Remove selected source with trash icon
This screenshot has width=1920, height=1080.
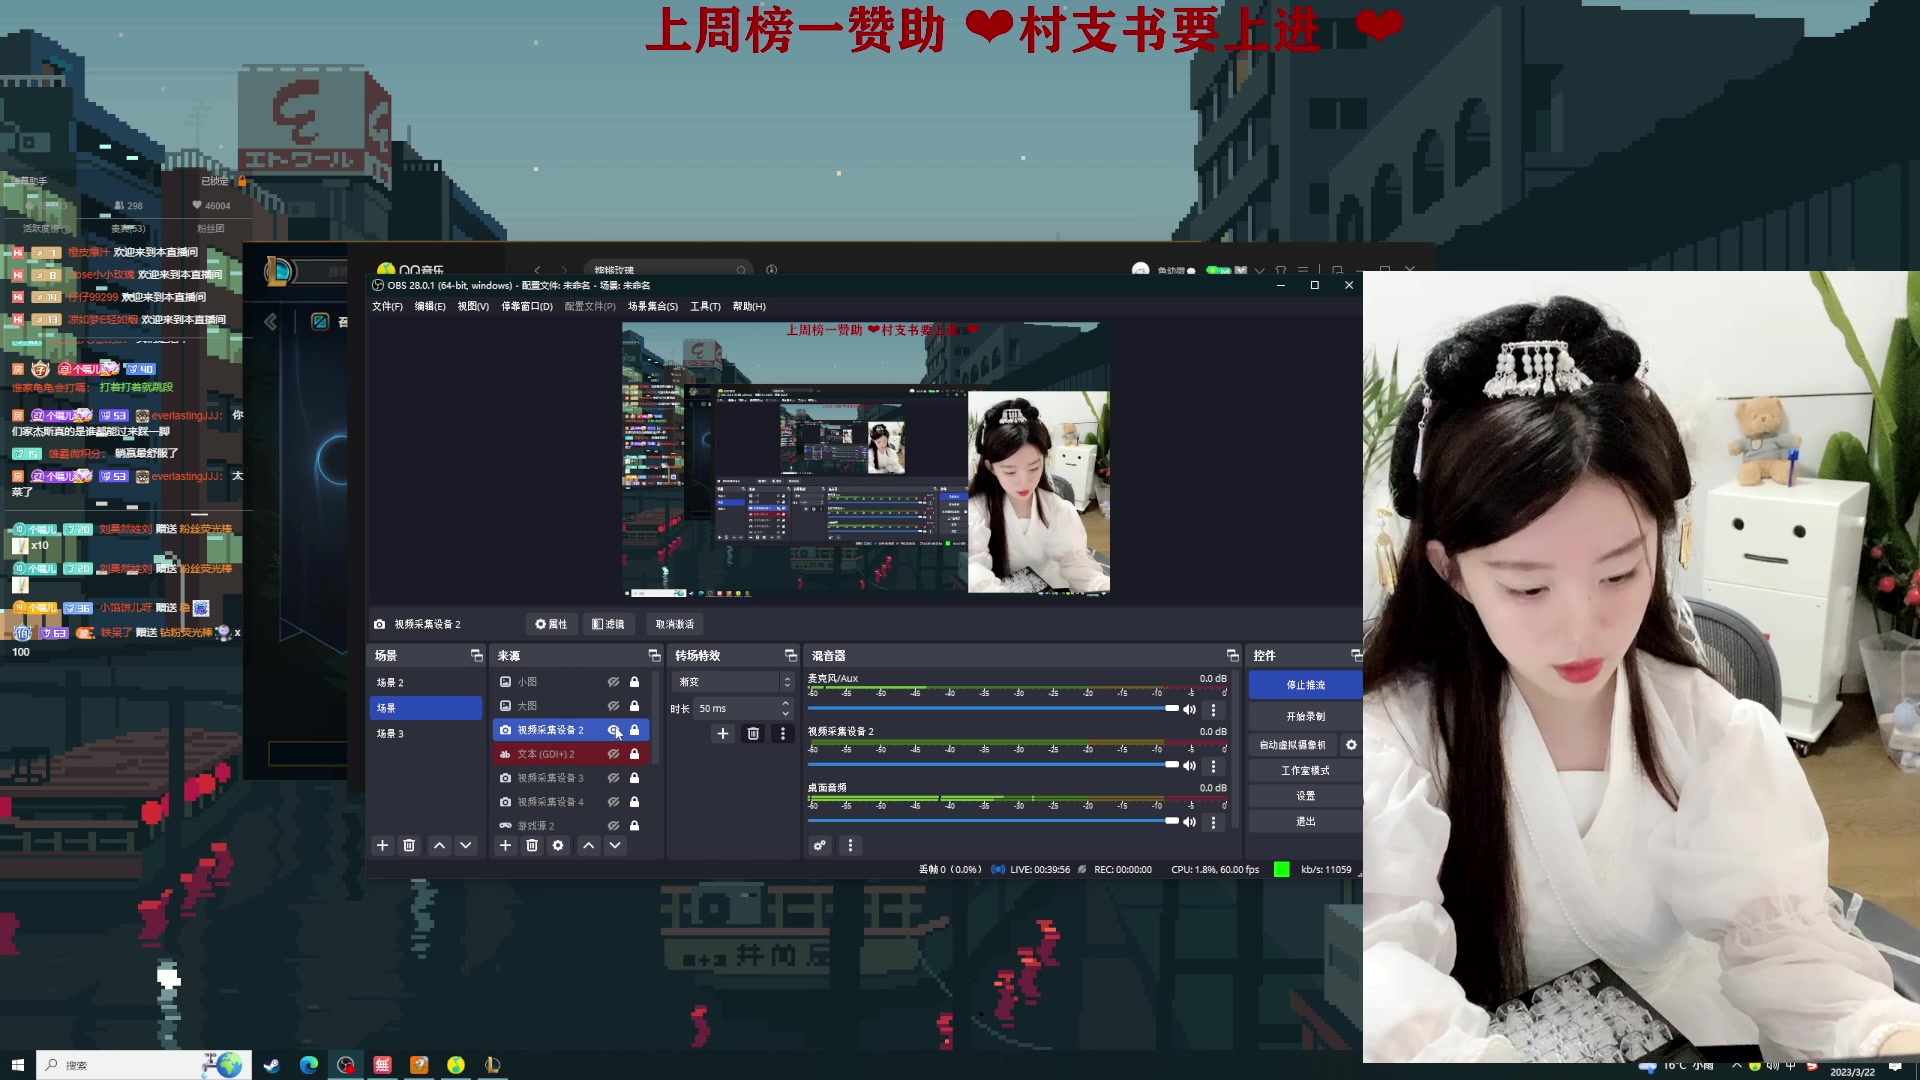coord(532,846)
